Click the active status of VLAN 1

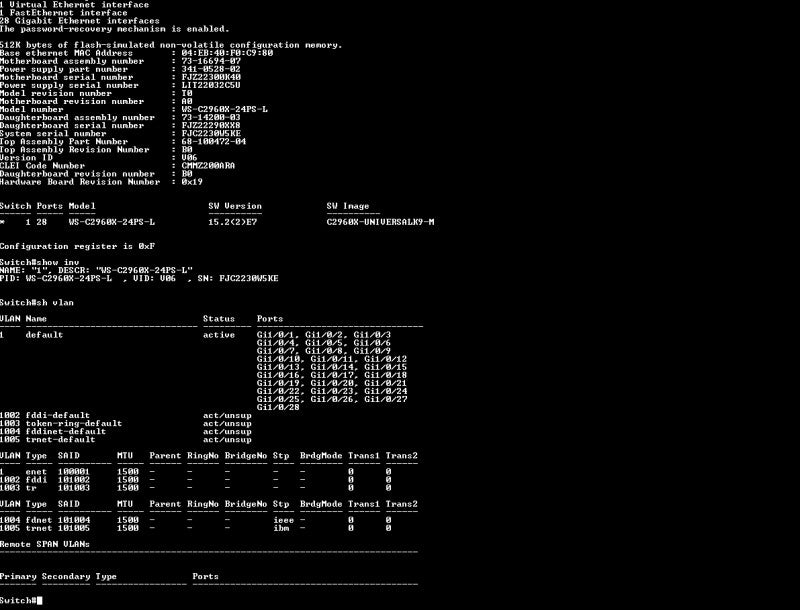219,335
